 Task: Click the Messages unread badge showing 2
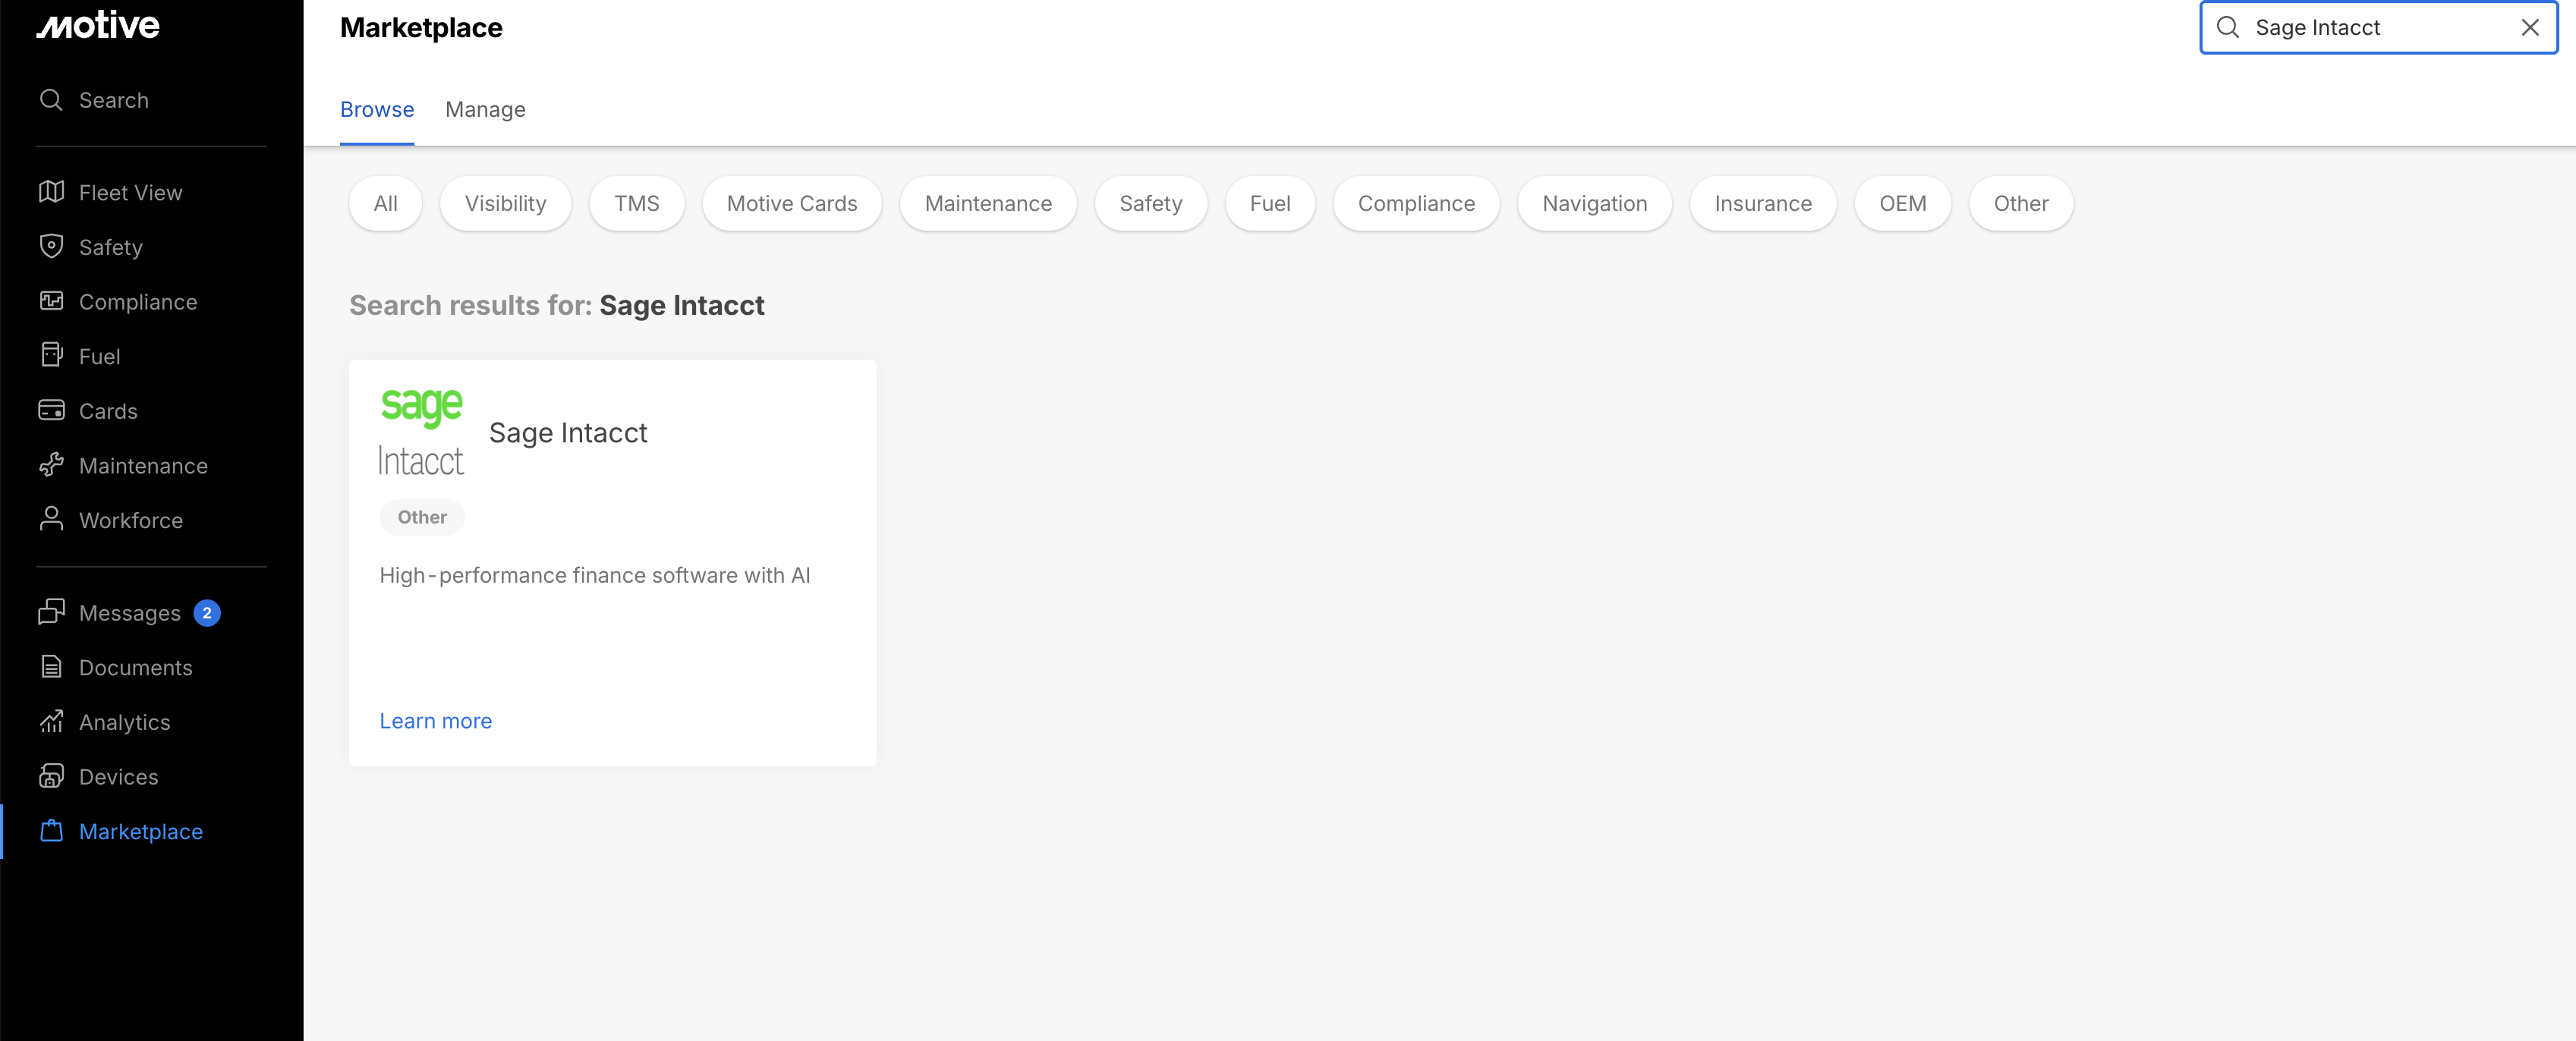tap(207, 613)
